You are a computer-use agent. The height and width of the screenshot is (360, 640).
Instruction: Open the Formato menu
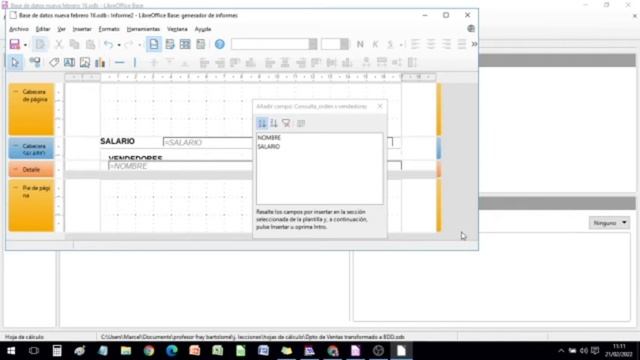[109, 29]
